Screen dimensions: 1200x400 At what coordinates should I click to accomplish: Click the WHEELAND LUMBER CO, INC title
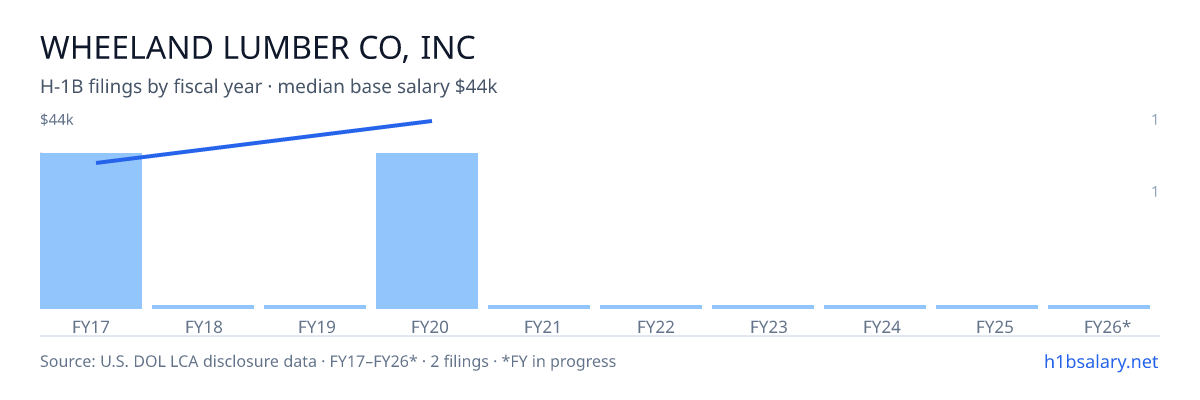(257, 47)
